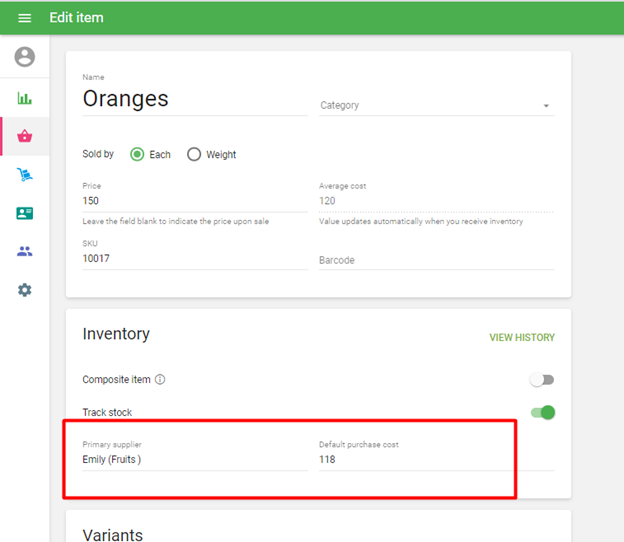This screenshot has height=542, width=624.
Task: Disable the Track stock toggle
Action: (543, 412)
